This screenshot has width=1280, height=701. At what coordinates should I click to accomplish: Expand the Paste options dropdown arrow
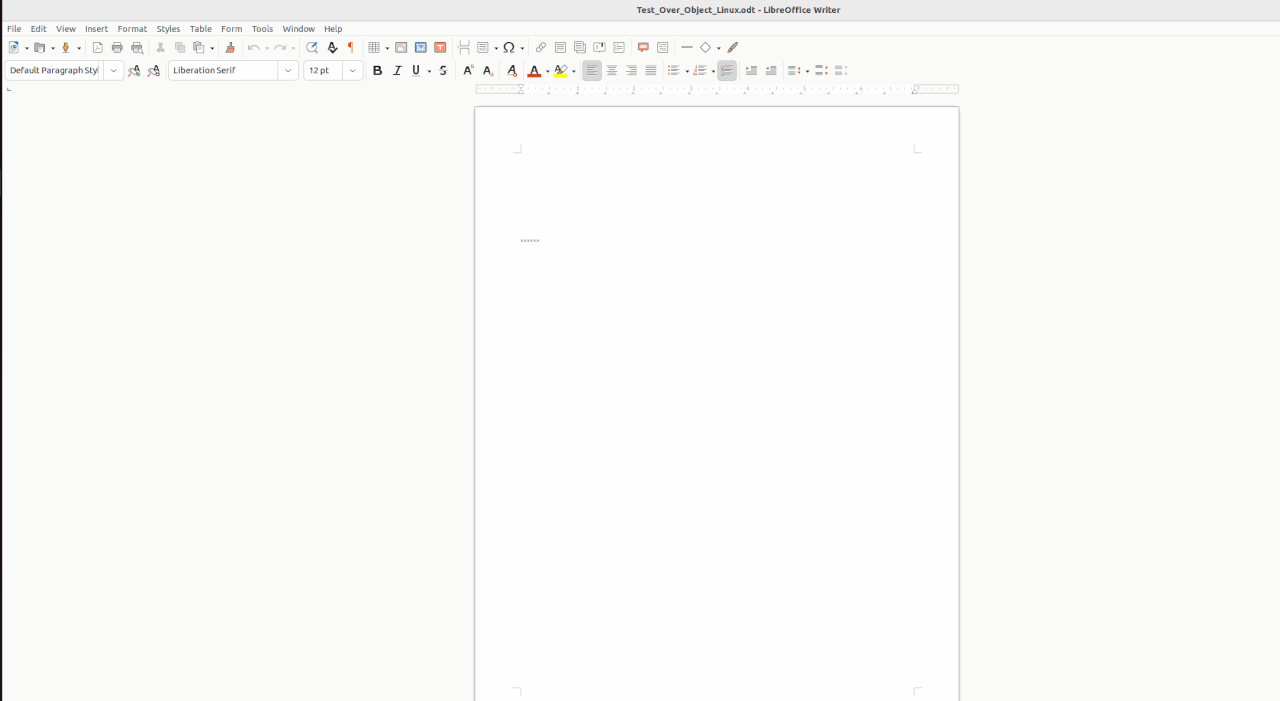tap(213, 48)
